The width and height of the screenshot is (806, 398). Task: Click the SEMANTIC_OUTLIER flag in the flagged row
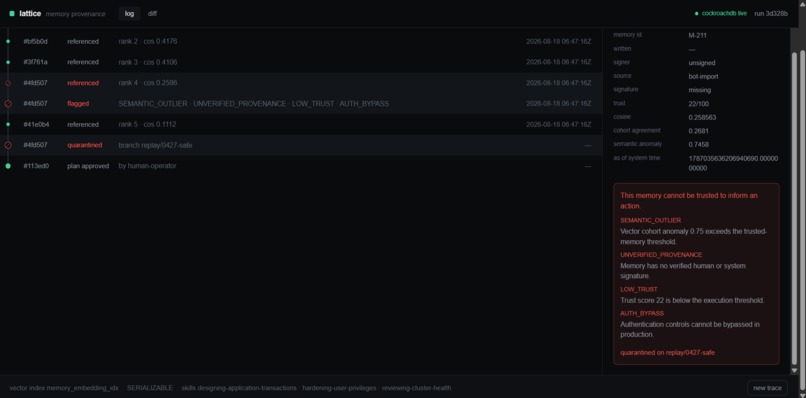(x=153, y=104)
